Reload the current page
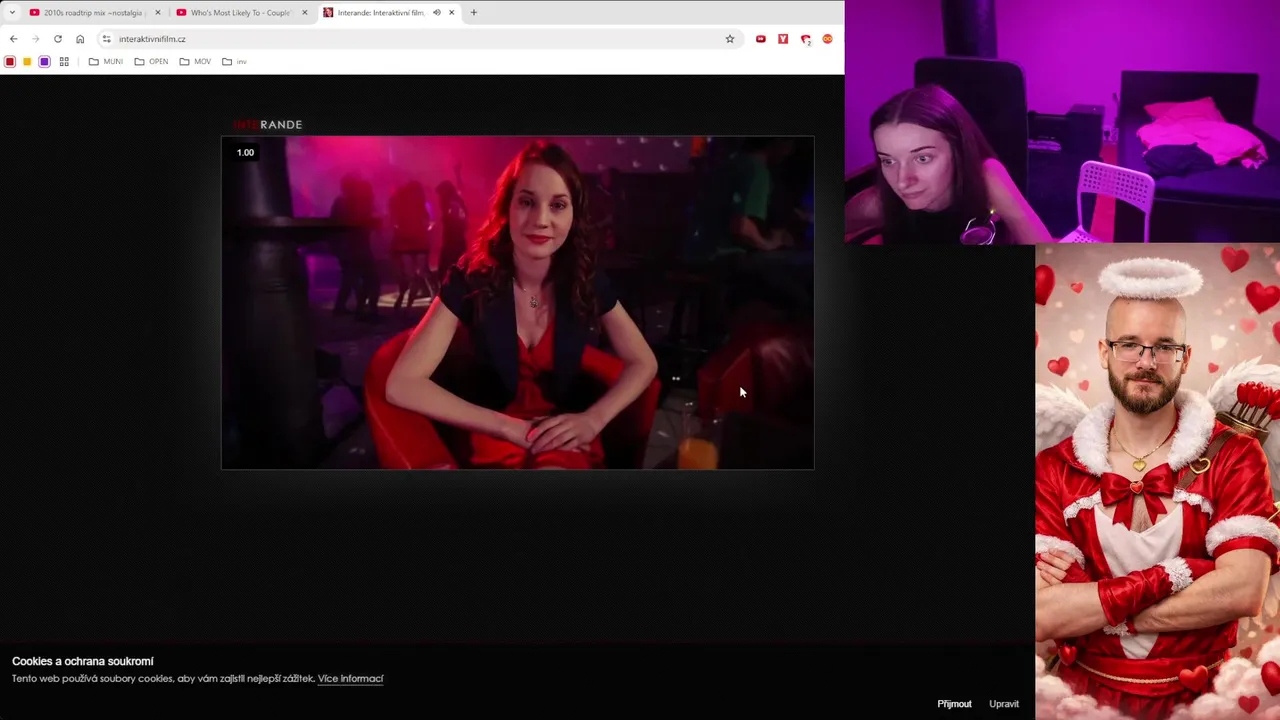Viewport: 1280px width, 720px height. click(58, 39)
